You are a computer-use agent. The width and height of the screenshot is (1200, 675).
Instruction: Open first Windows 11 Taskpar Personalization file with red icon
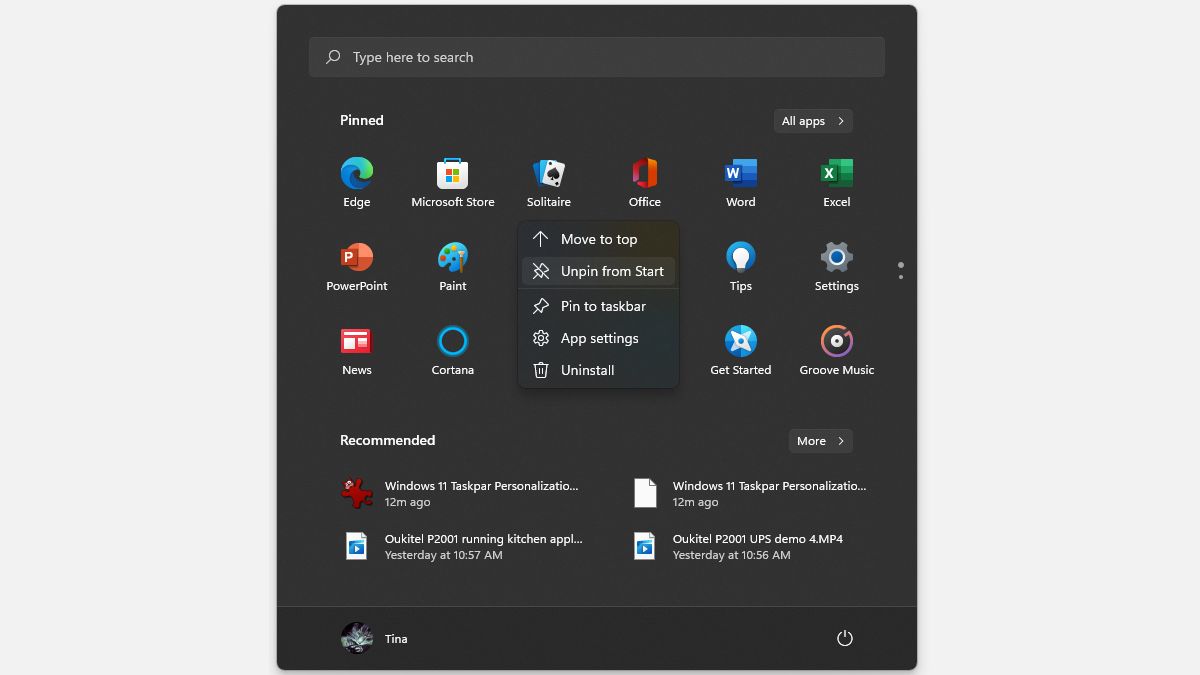pos(460,493)
